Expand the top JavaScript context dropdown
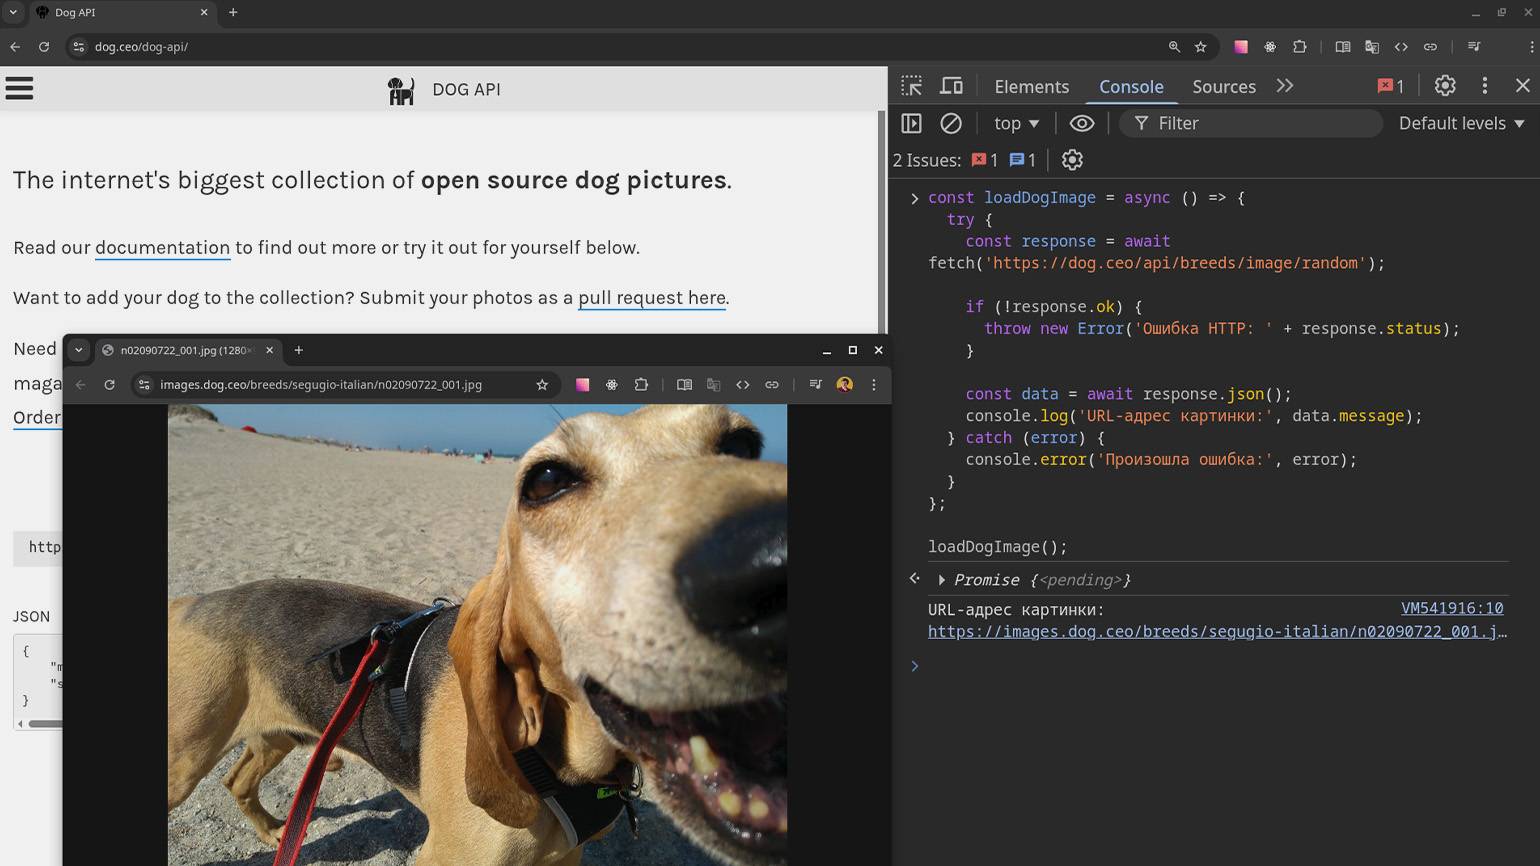The image size is (1540, 866). pos(1017,123)
